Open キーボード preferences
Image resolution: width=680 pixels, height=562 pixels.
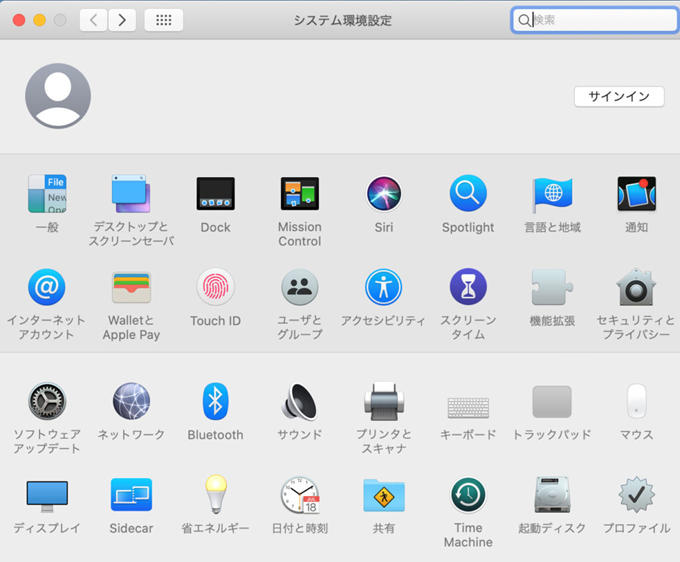468,408
